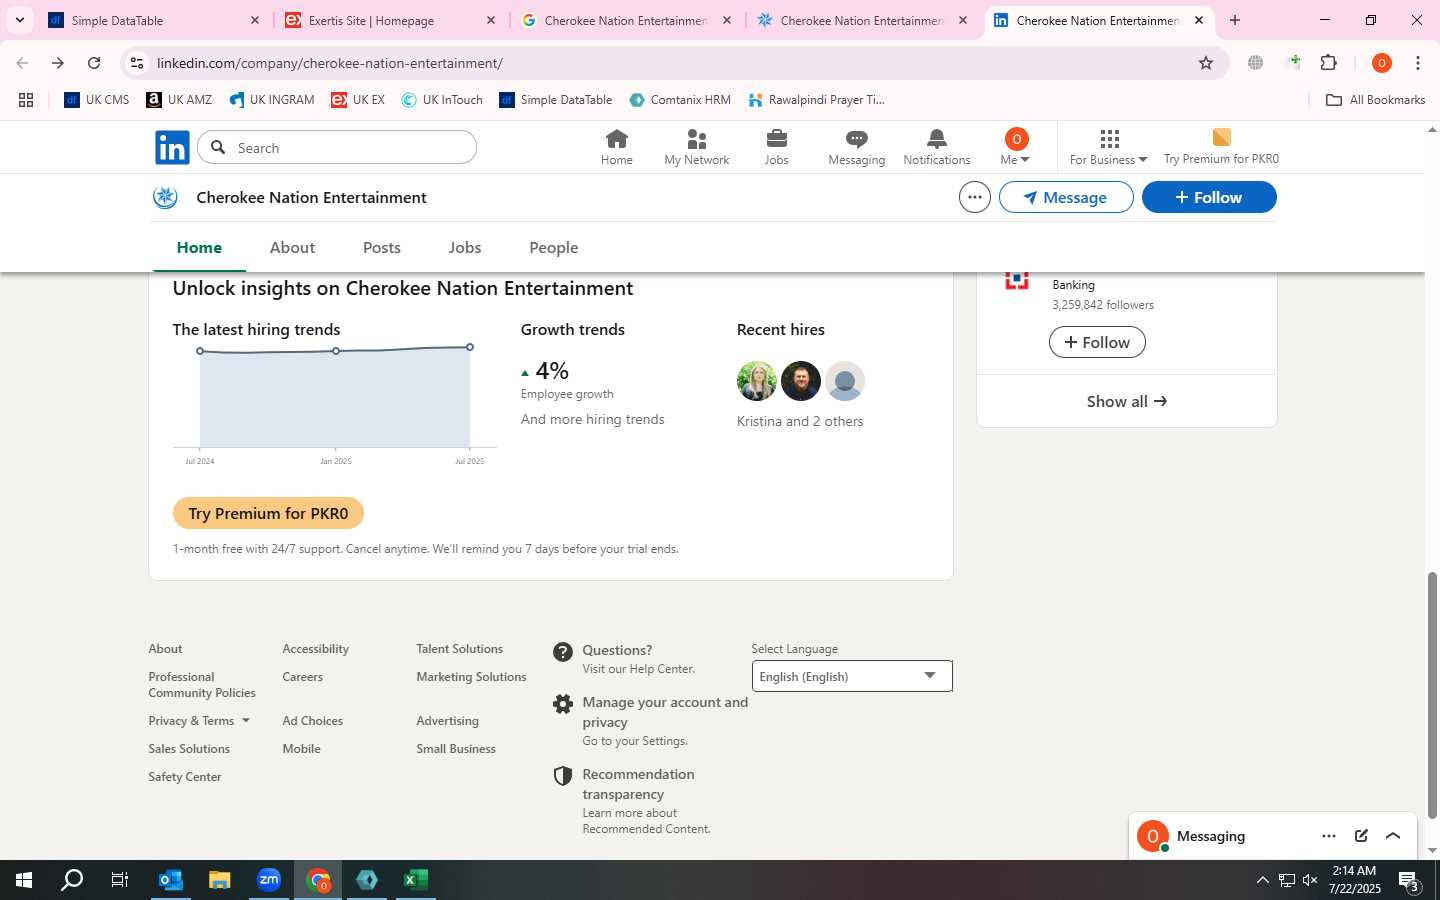Open company more options ellipsis
The width and height of the screenshot is (1440, 900).
click(975, 197)
